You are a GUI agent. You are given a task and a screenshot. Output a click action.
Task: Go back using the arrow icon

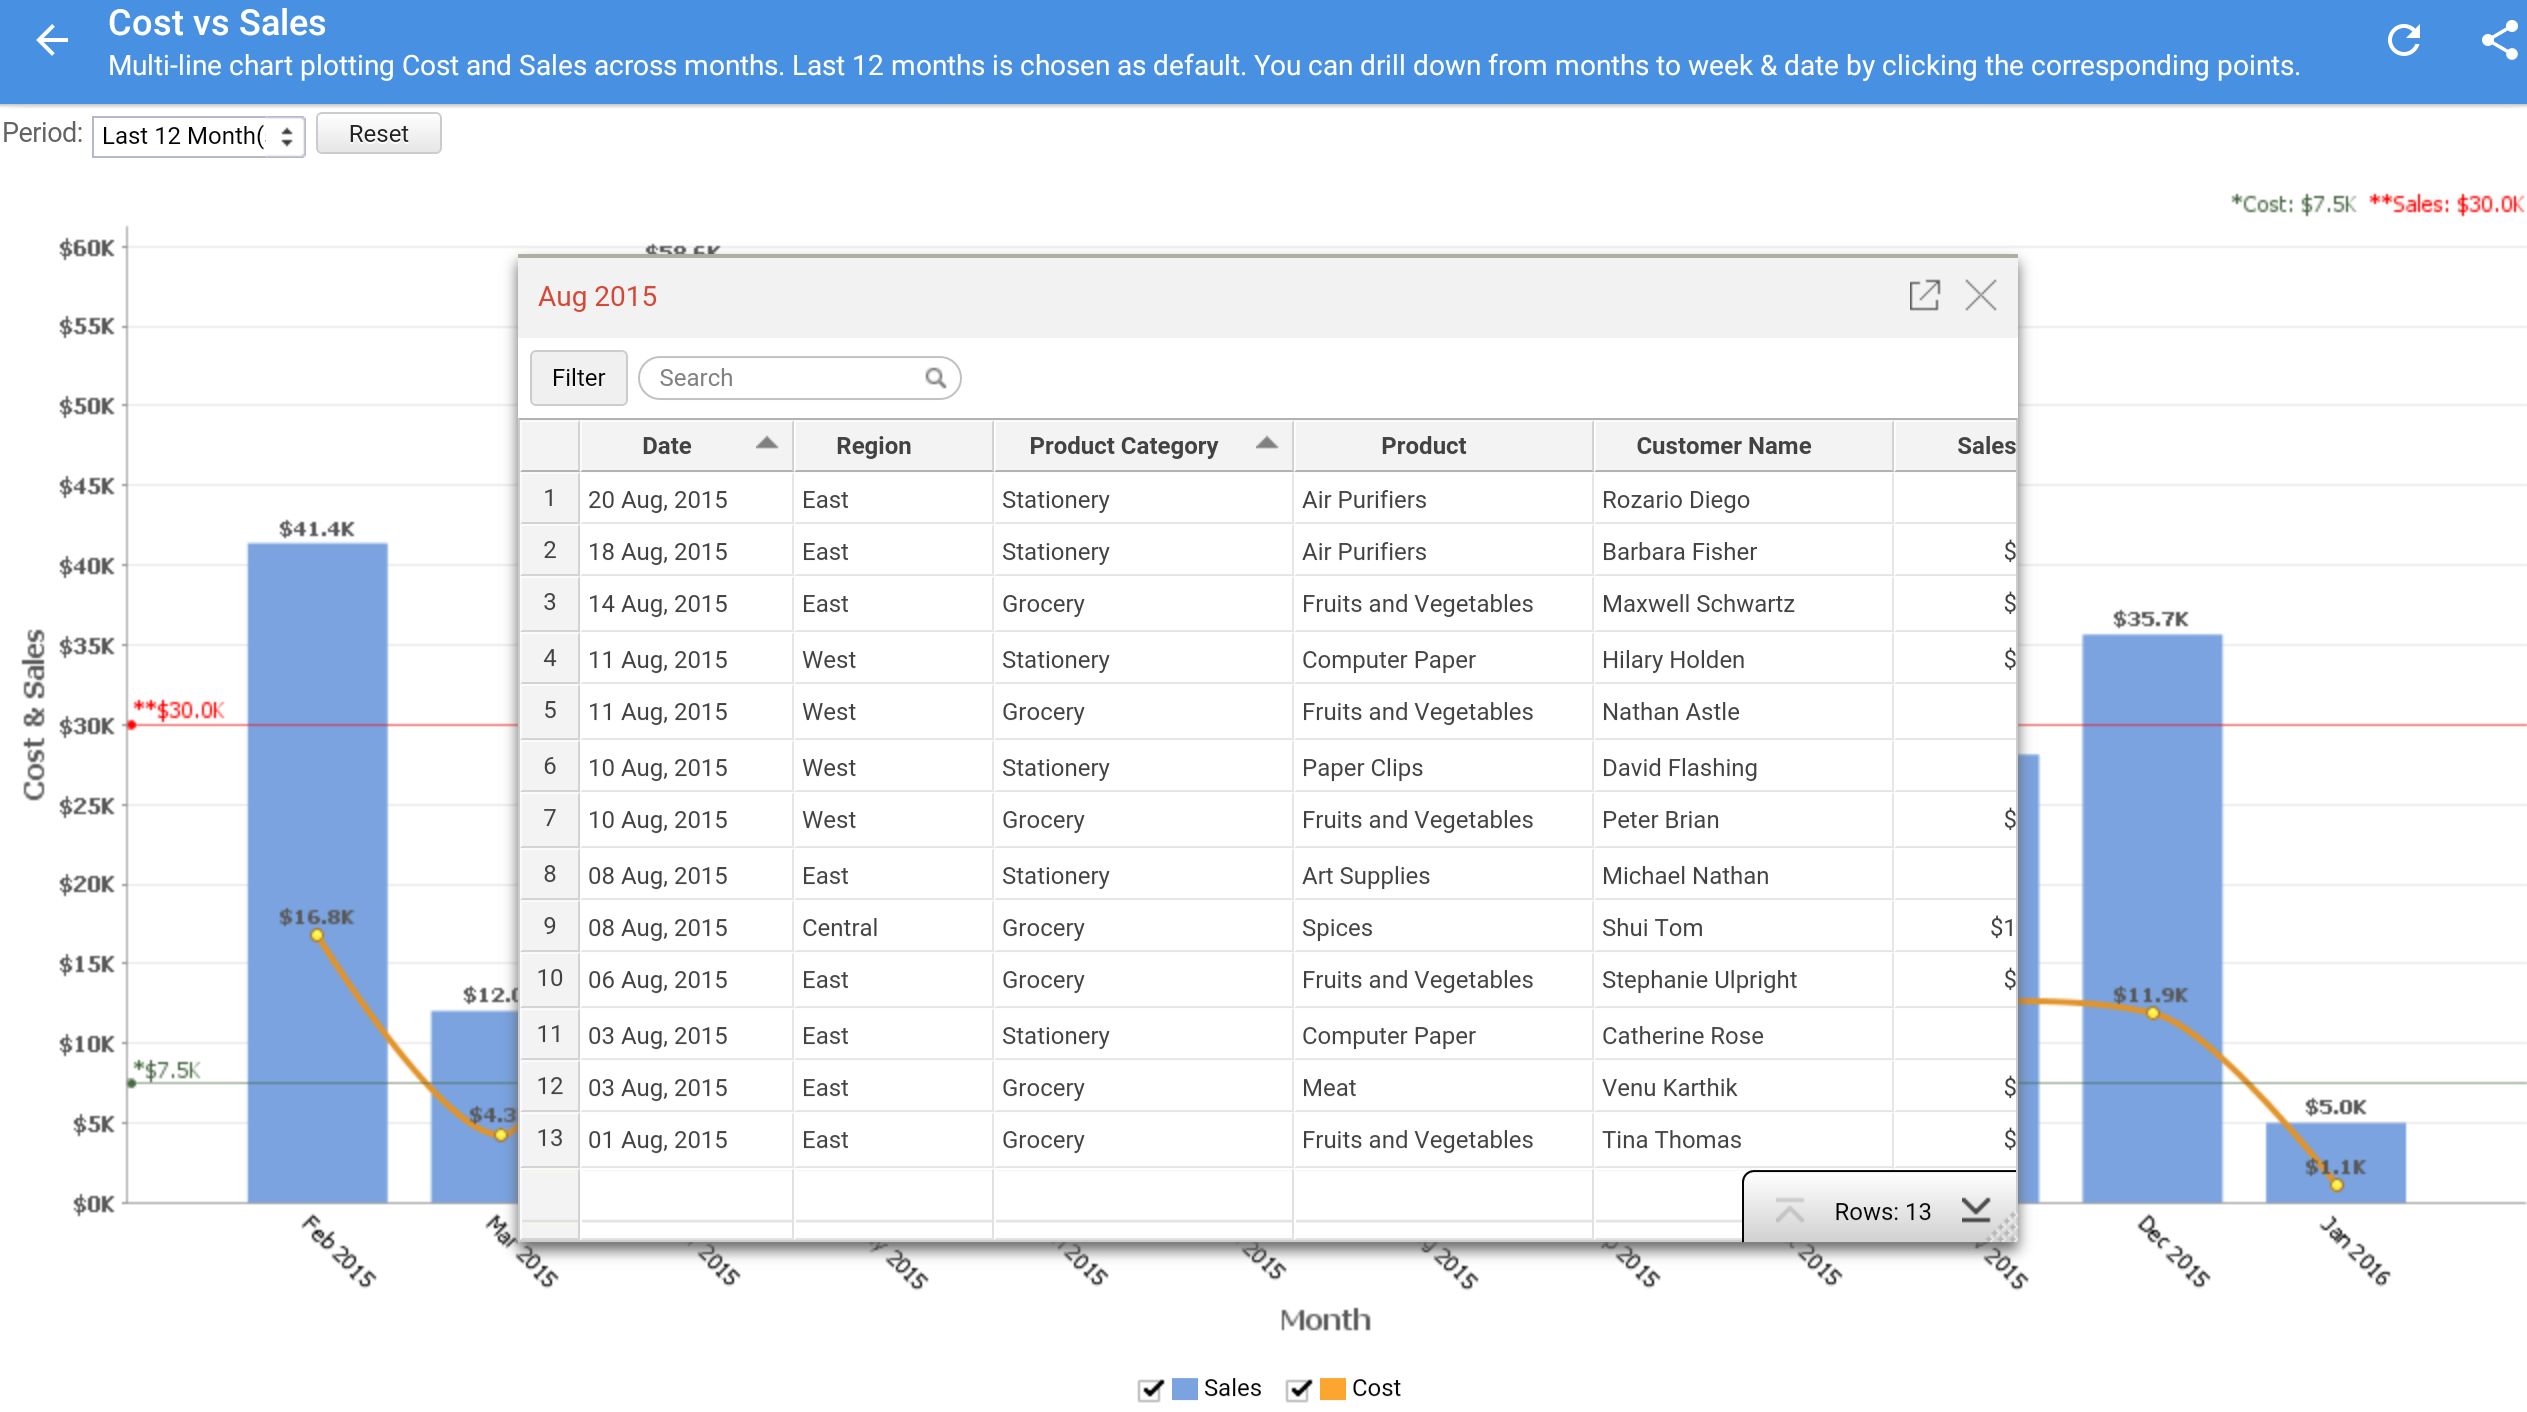tap(52, 40)
